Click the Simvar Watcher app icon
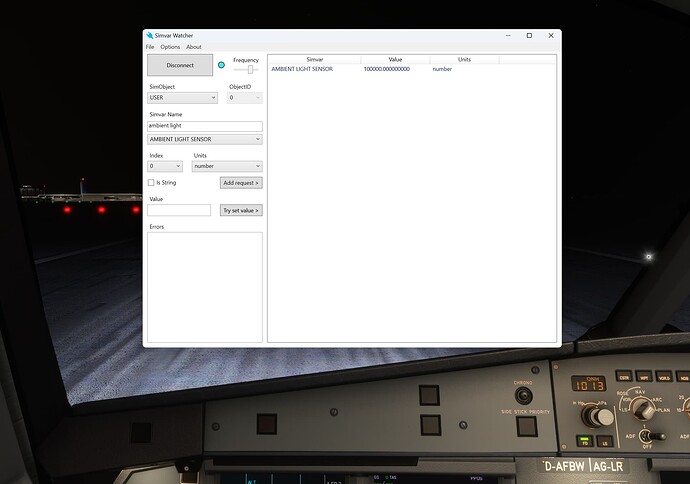The width and height of the screenshot is (690, 484). [150, 35]
